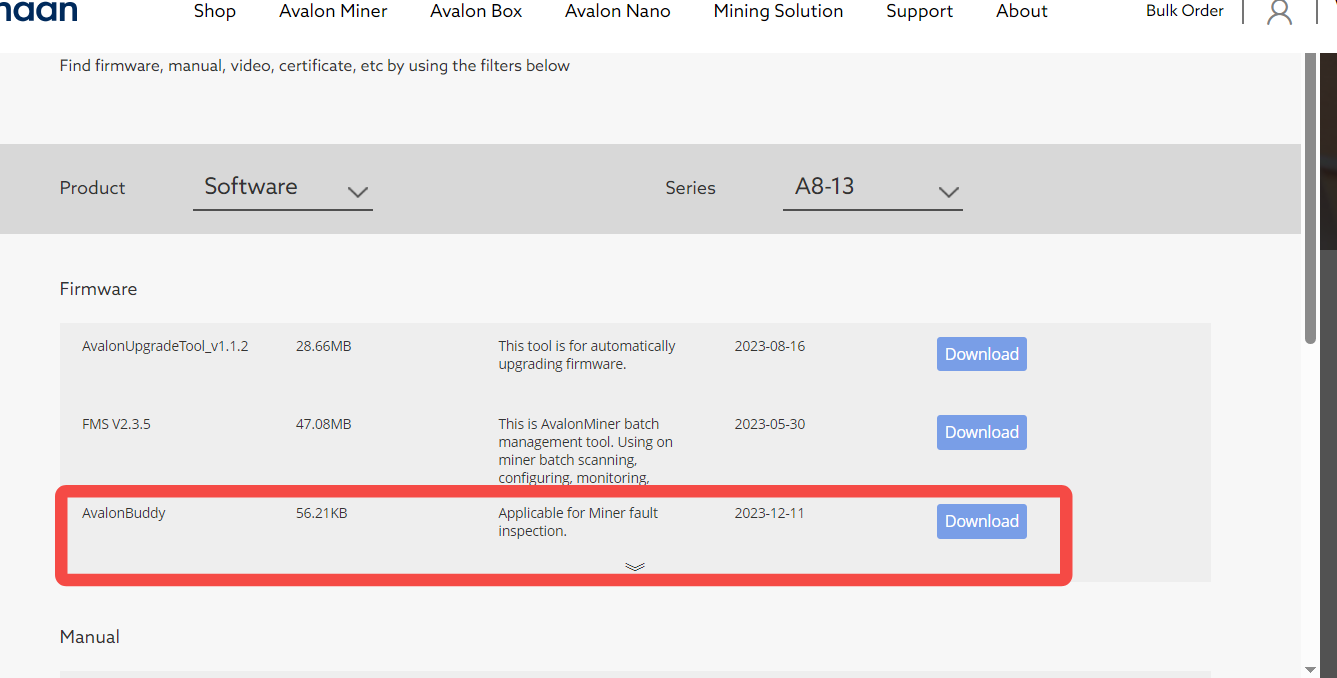The image size is (1337, 678).
Task: Click the AvalonUpgradeTool description text
Action: pyautogui.click(x=587, y=355)
